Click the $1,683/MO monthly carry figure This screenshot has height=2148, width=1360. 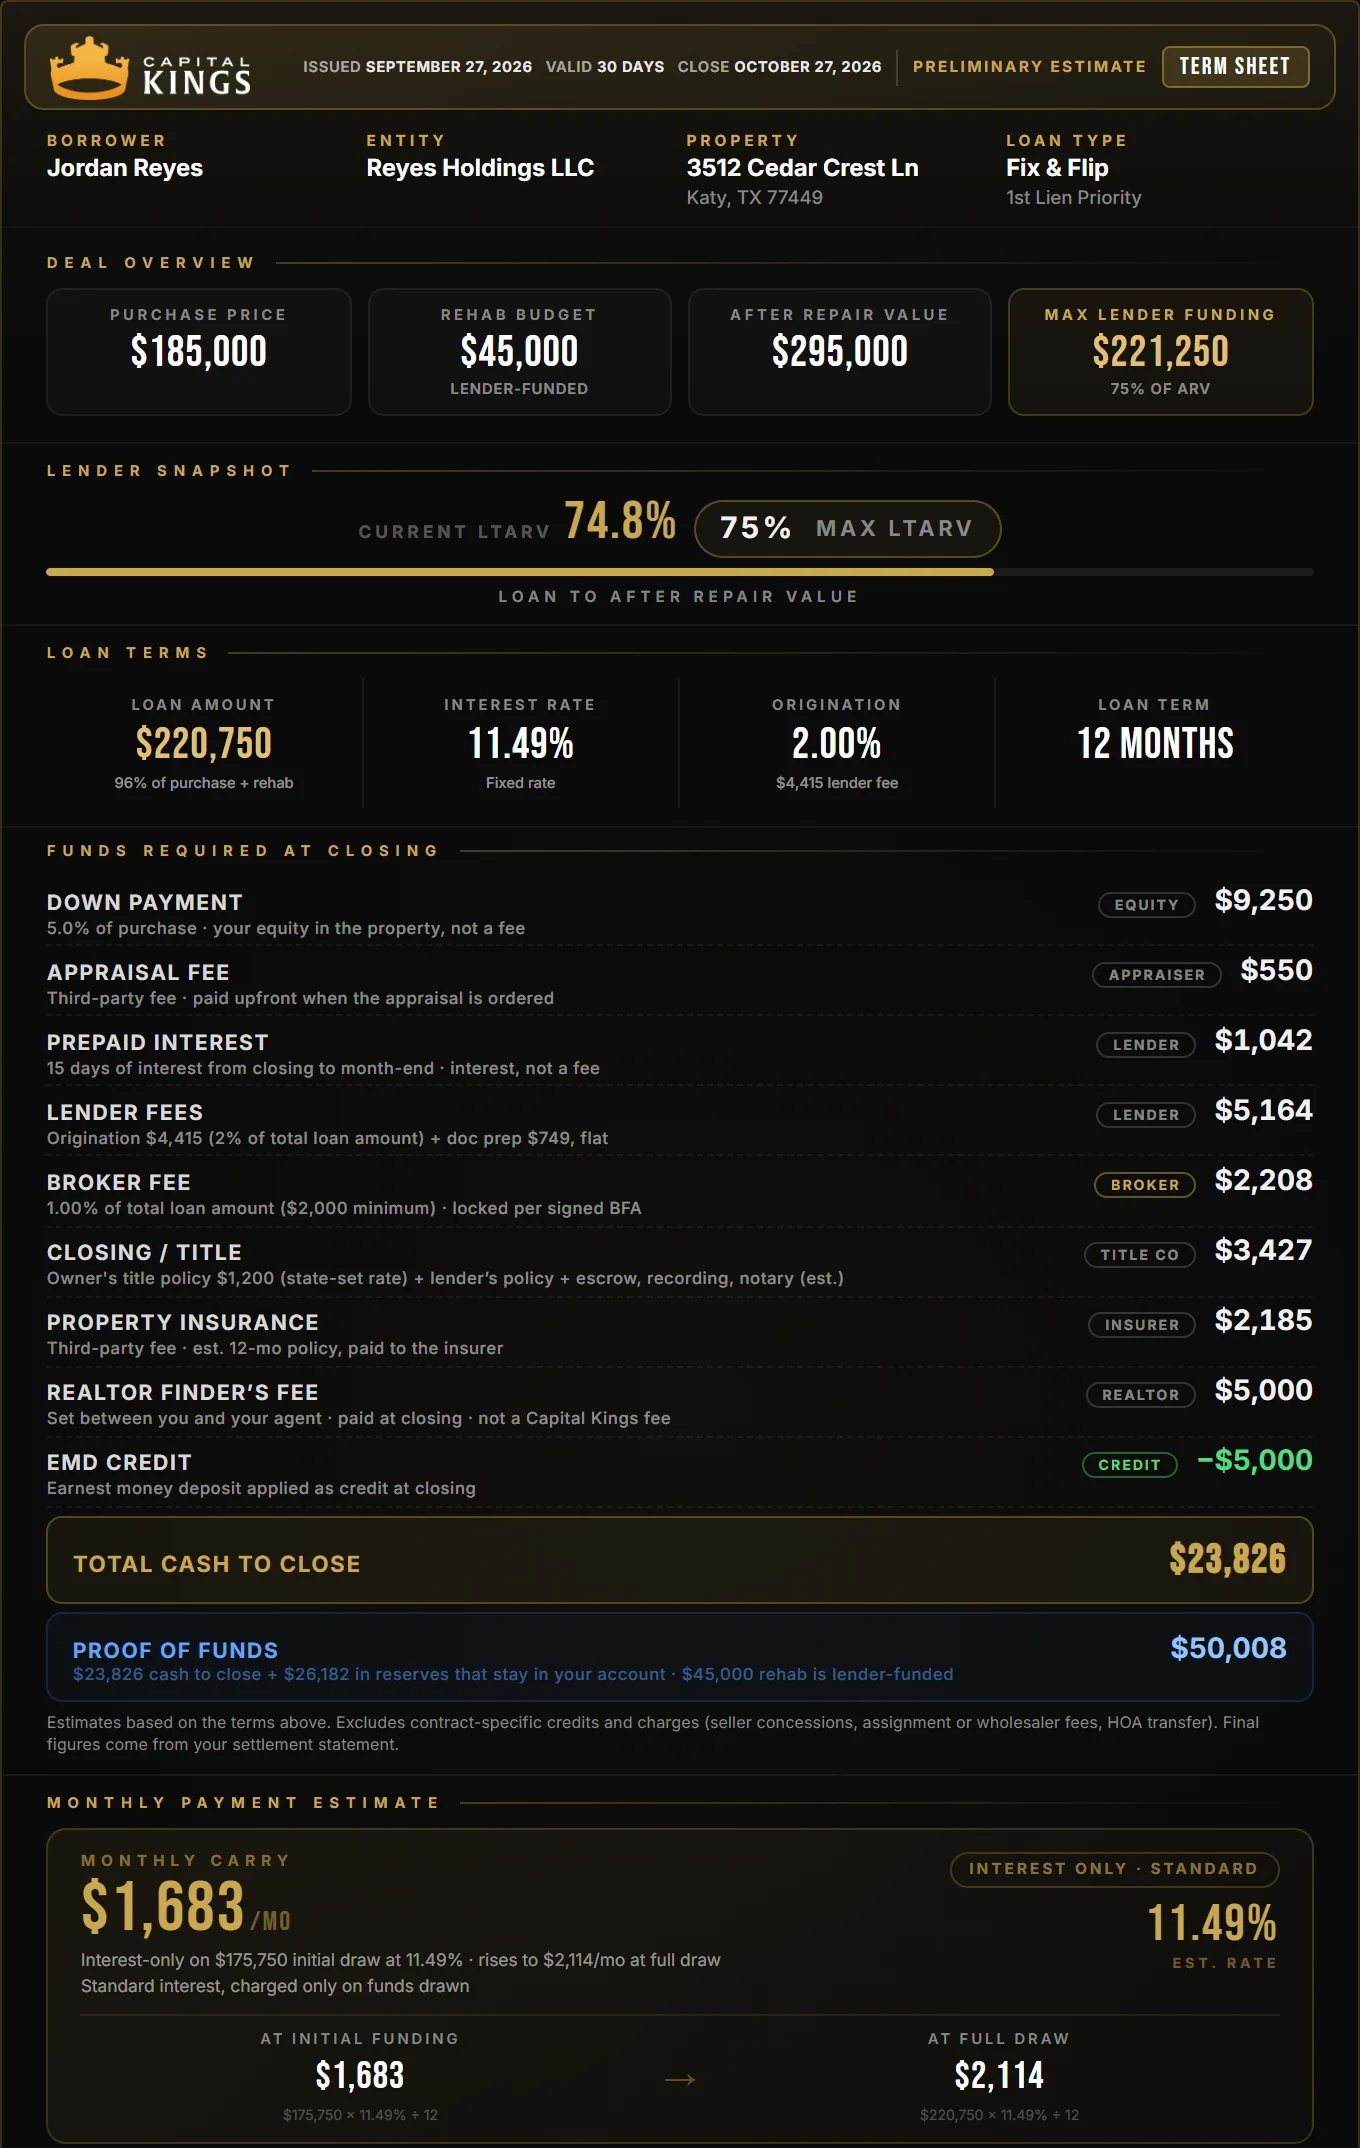[186, 1906]
